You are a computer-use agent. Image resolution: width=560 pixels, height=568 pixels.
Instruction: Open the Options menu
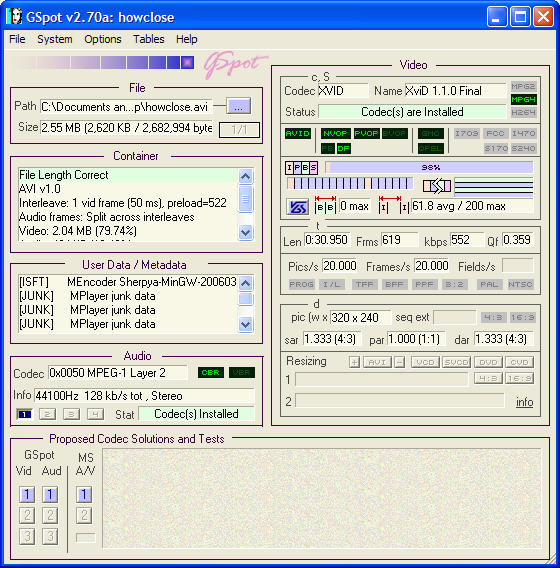click(103, 39)
